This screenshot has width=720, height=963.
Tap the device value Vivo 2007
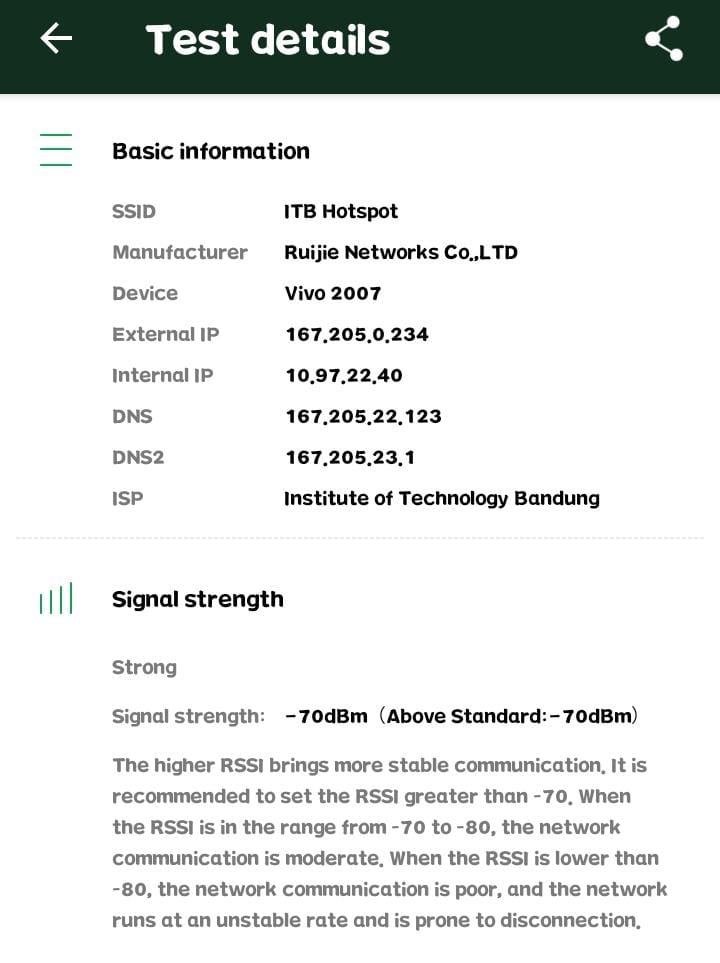coord(333,293)
